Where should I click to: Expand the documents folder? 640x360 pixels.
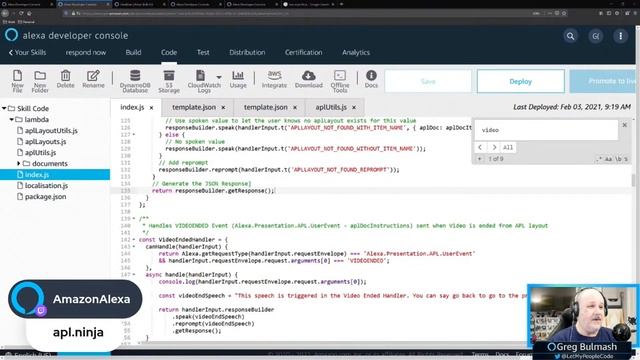18,163
